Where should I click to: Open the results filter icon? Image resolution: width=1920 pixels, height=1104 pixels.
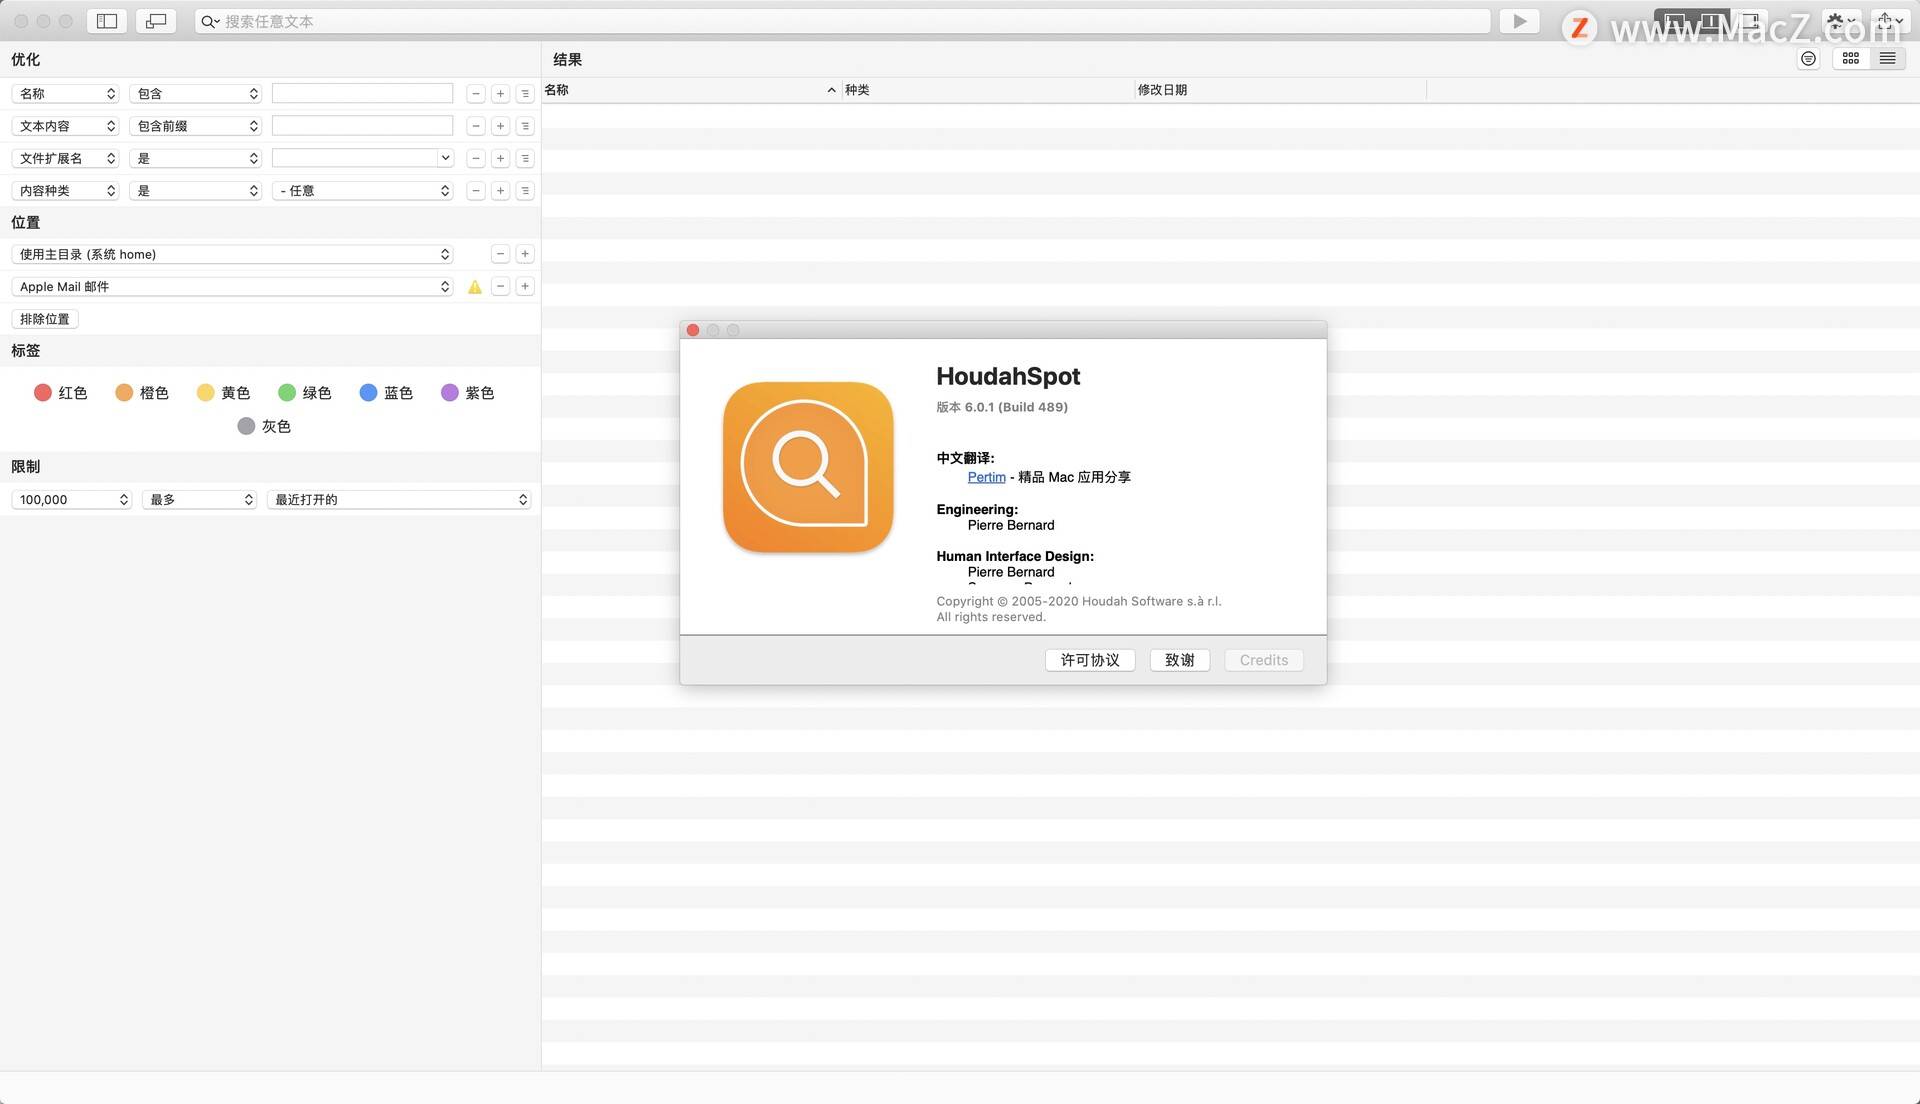pos(1808,59)
